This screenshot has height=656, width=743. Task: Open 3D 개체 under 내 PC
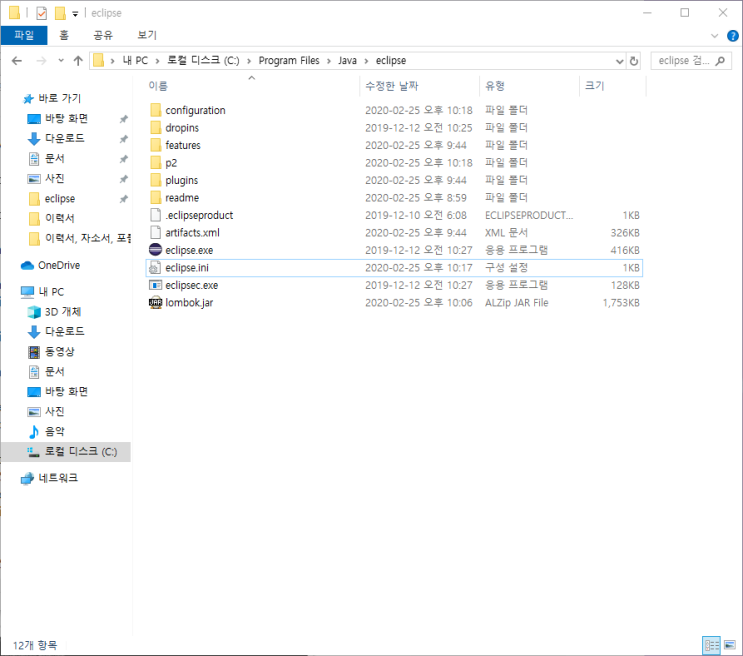(63, 311)
